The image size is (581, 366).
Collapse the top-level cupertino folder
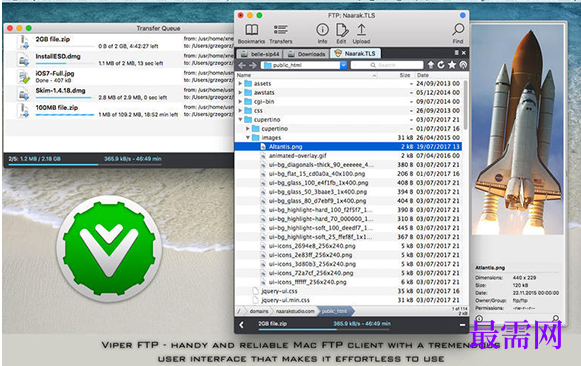[240, 120]
